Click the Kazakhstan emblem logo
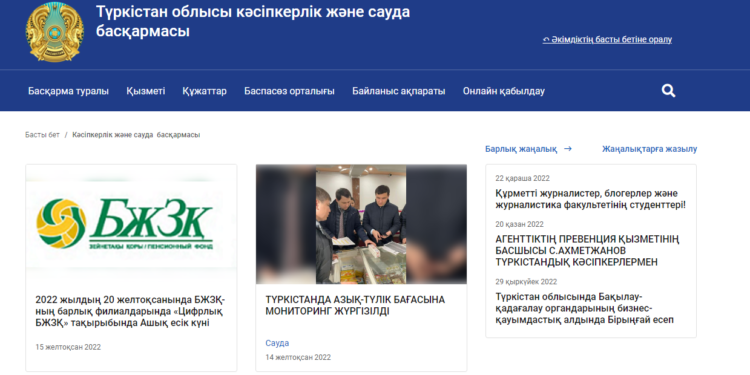750x375 pixels. 55,32
